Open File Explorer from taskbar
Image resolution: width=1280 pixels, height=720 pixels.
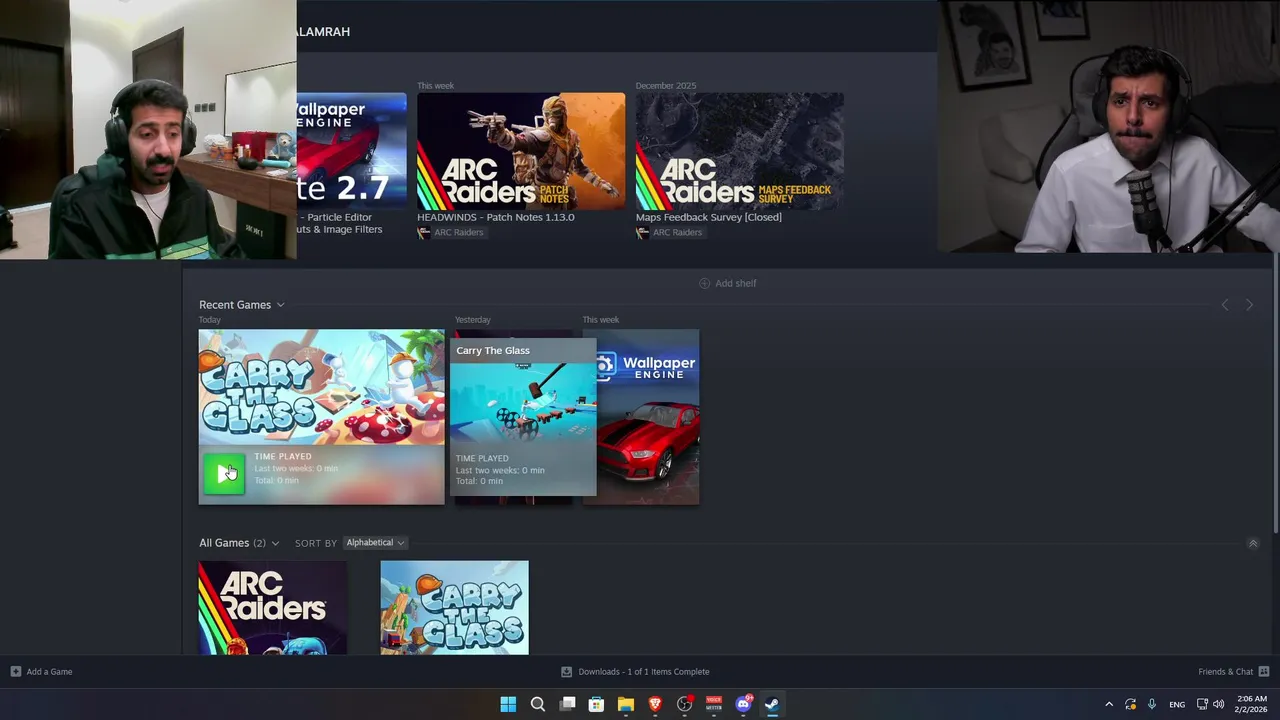click(626, 704)
